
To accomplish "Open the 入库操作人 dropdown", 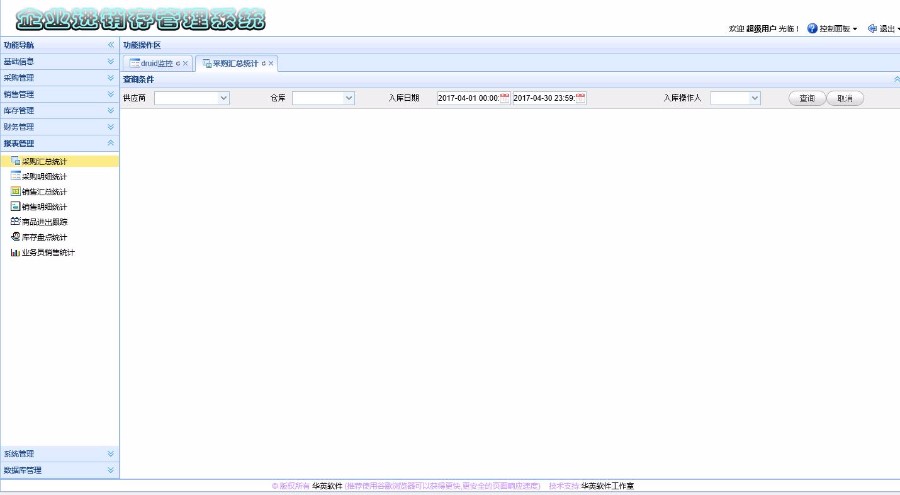I will coord(755,98).
